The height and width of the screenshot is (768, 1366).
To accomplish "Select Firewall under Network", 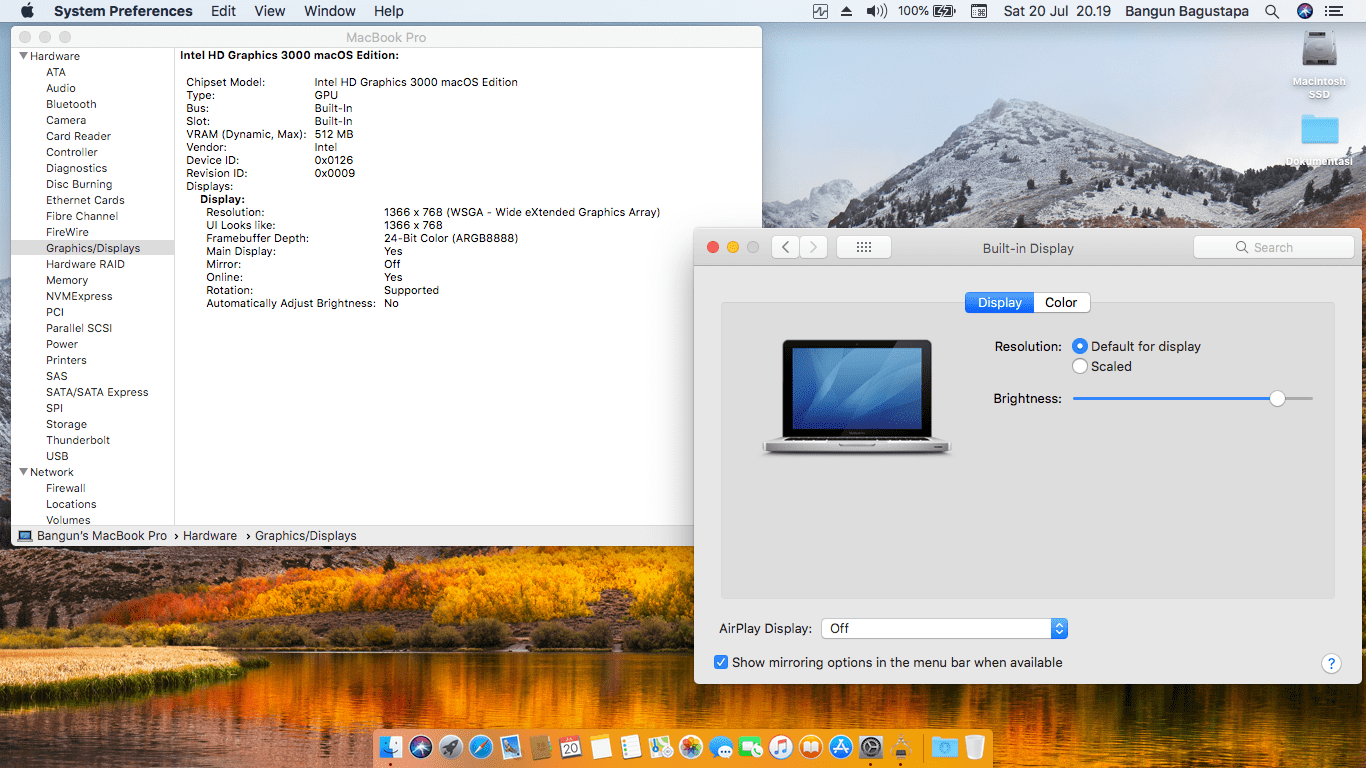I will [x=66, y=488].
